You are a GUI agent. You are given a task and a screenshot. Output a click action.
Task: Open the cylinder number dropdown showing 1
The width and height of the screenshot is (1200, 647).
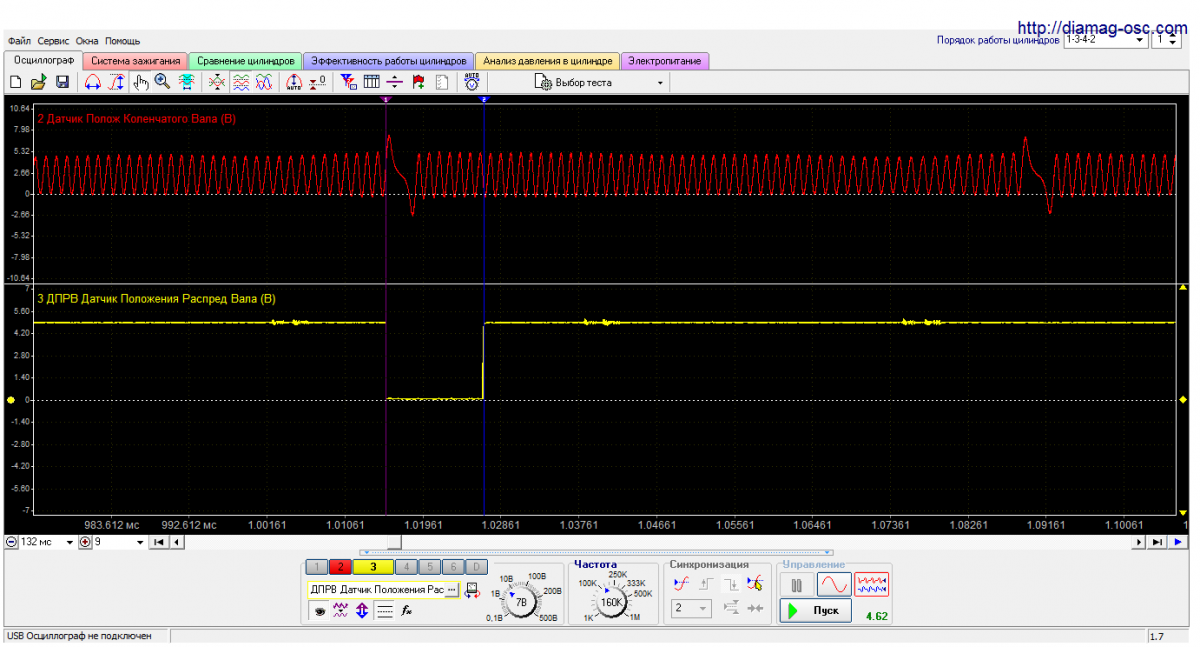pos(1167,40)
